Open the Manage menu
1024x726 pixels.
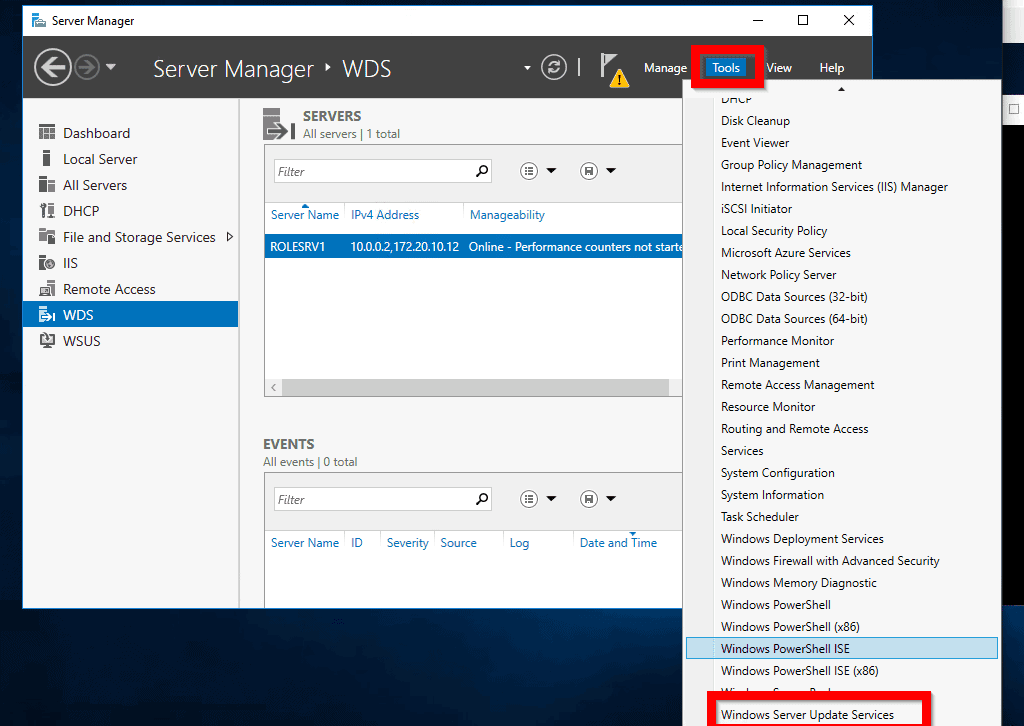pyautogui.click(x=665, y=68)
